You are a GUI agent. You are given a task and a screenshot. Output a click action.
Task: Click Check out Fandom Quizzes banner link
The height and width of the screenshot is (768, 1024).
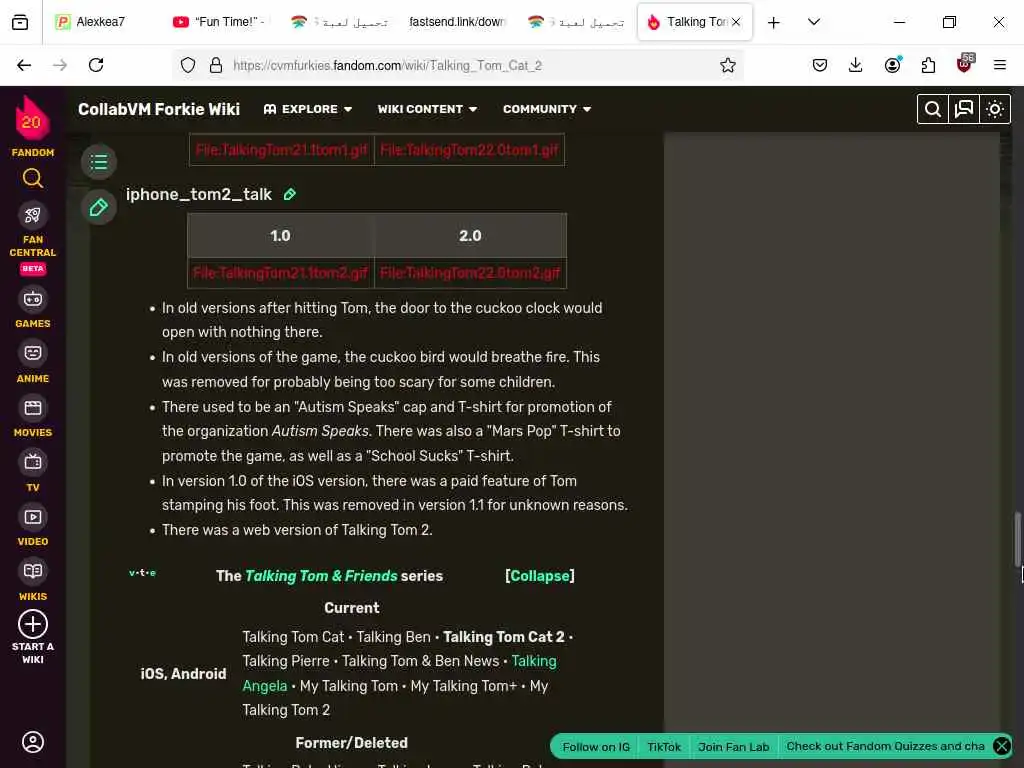coord(885,746)
